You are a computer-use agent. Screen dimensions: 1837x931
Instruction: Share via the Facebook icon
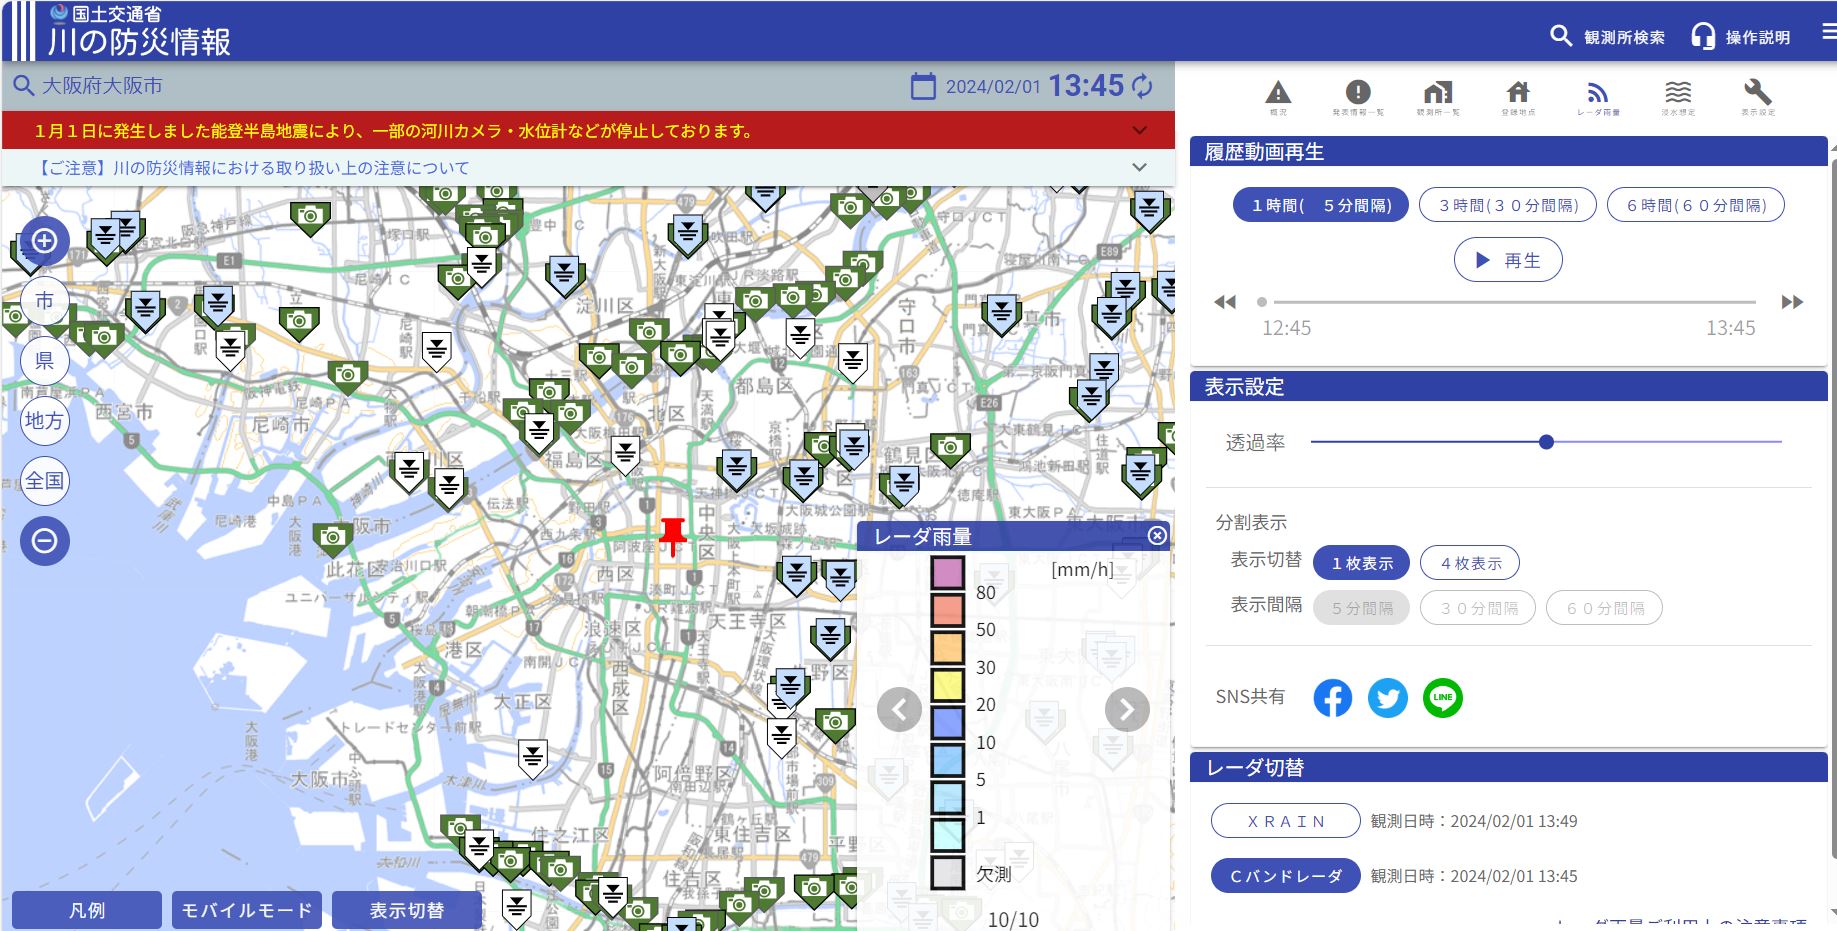click(x=1332, y=698)
